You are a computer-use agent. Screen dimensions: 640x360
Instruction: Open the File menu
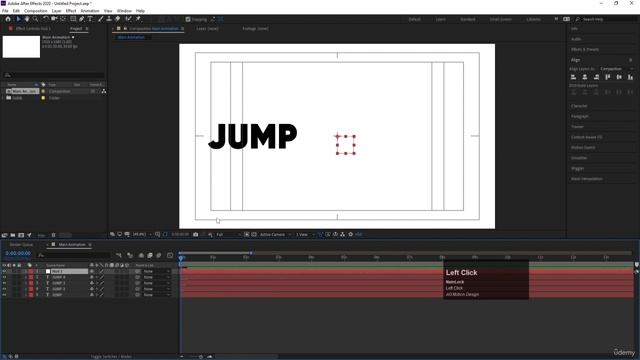tap(5, 11)
